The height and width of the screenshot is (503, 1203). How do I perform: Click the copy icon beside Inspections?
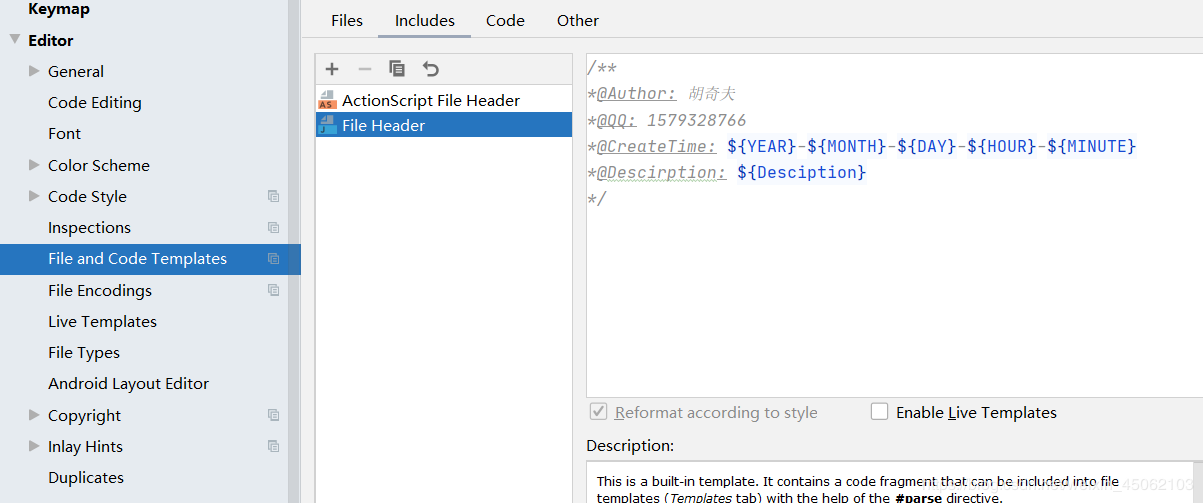[x=273, y=228]
